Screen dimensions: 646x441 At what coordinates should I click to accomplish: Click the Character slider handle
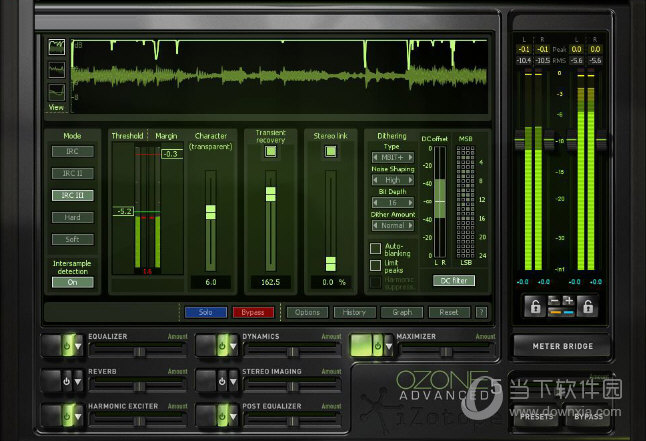point(211,212)
